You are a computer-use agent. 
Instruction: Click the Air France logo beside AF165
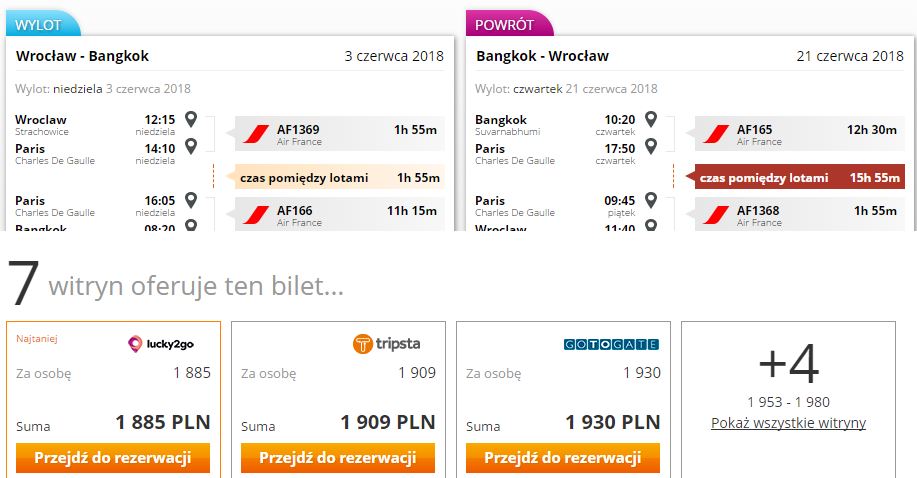tap(716, 134)
